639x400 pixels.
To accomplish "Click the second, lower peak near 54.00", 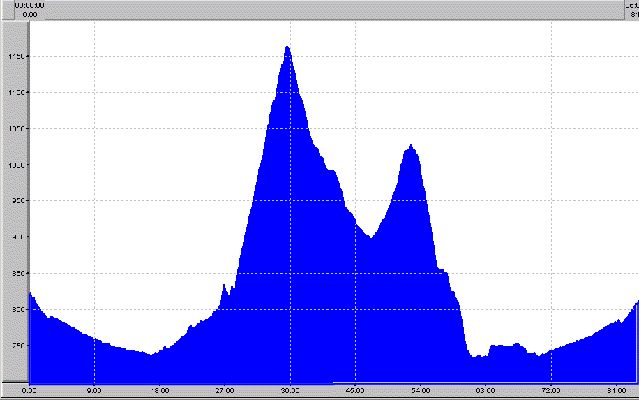I will click(410, 148).
